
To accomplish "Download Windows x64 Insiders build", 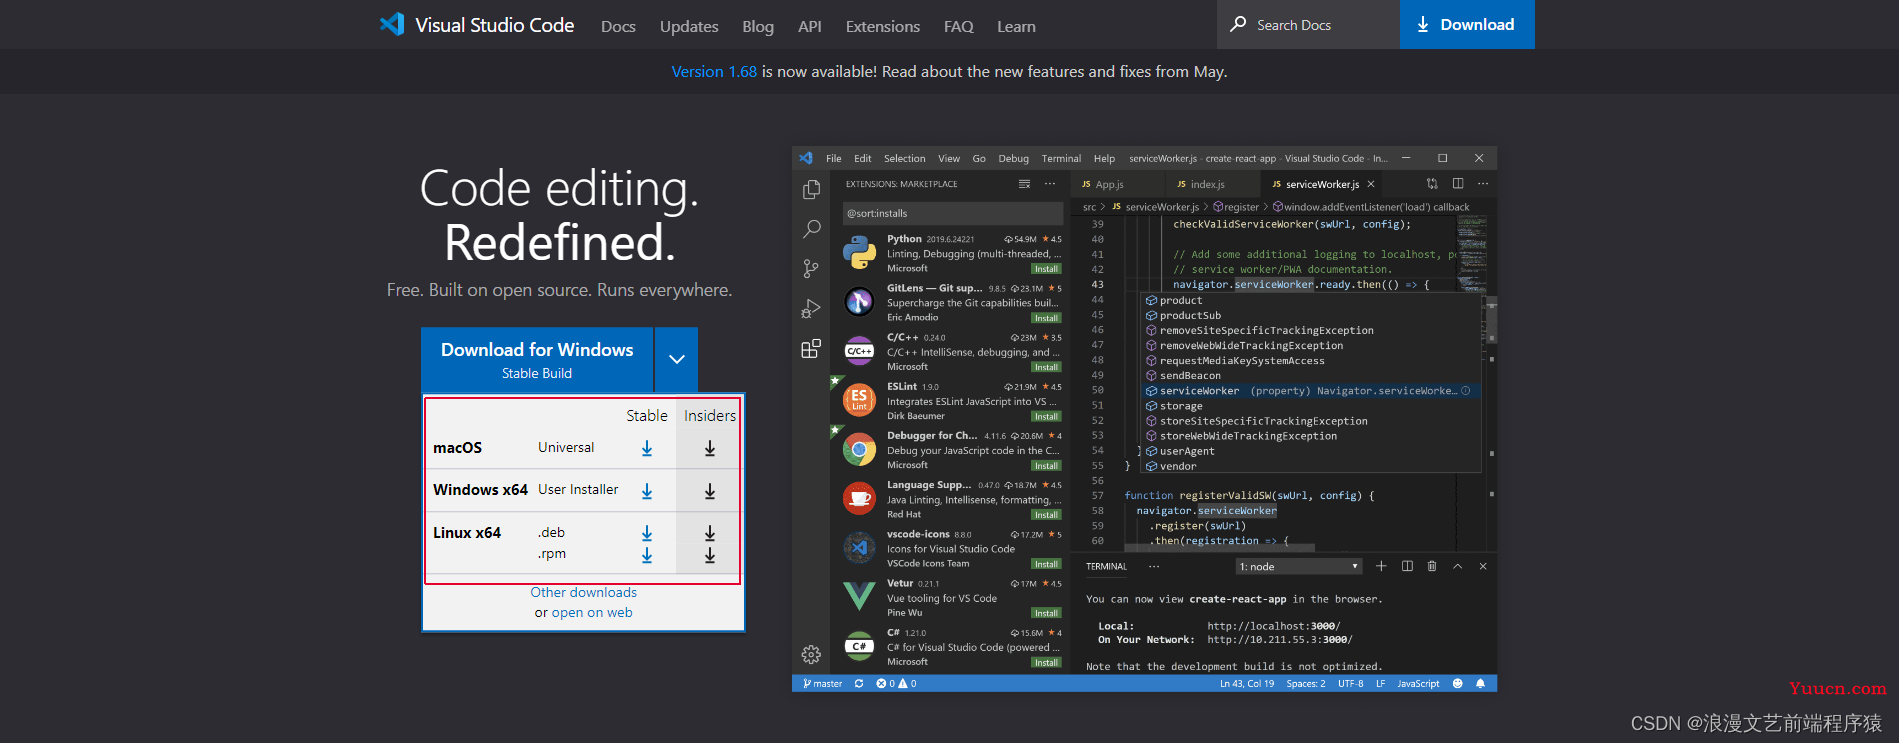I will (x=710, y=491).
